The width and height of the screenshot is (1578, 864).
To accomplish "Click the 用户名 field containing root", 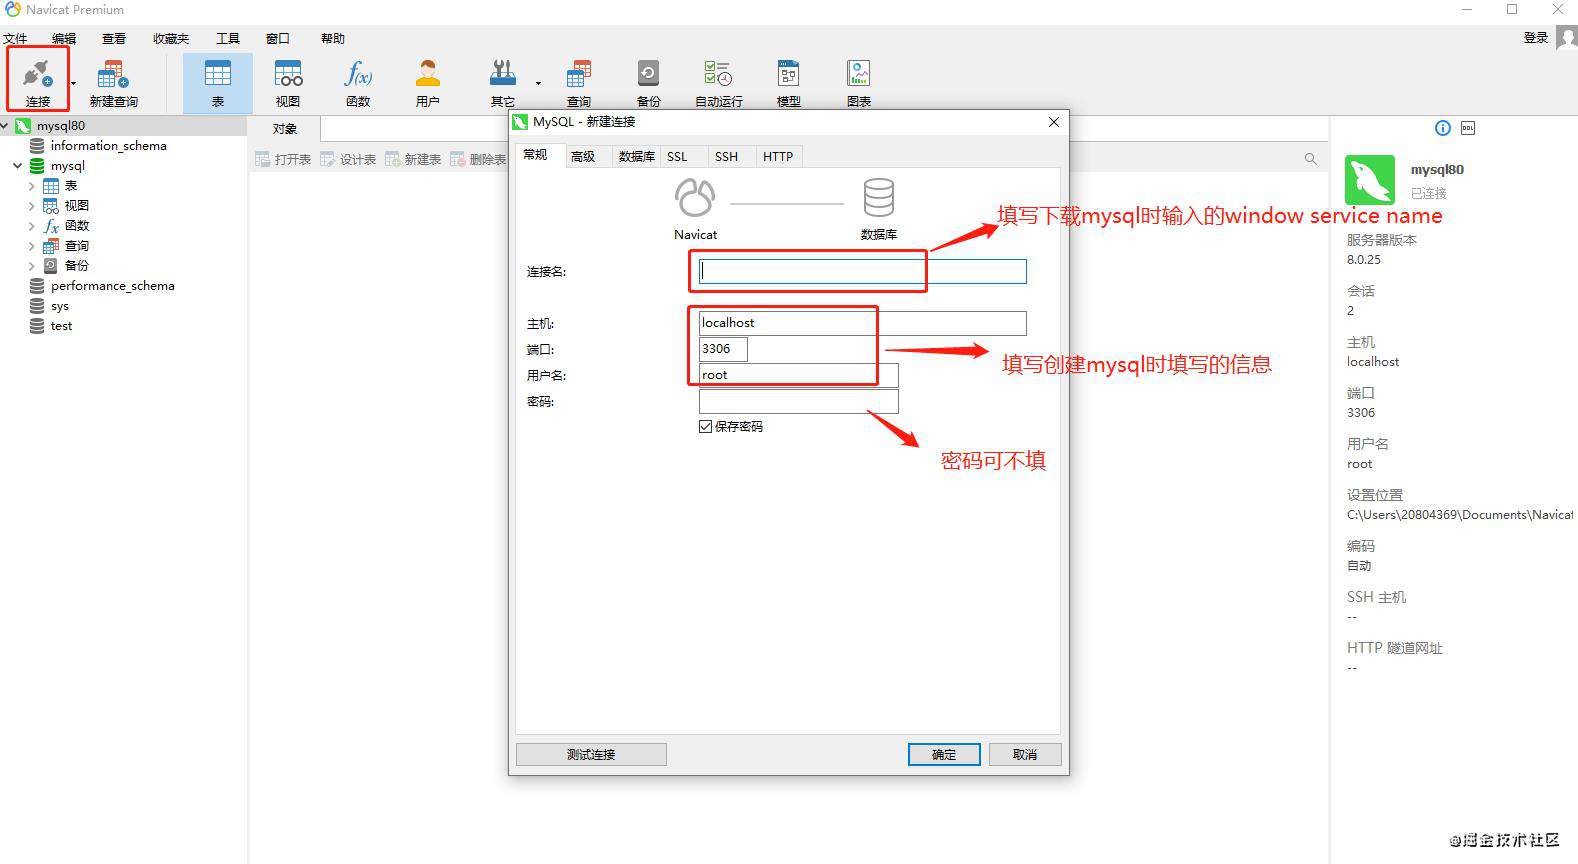I will click(x=799, y=375).
